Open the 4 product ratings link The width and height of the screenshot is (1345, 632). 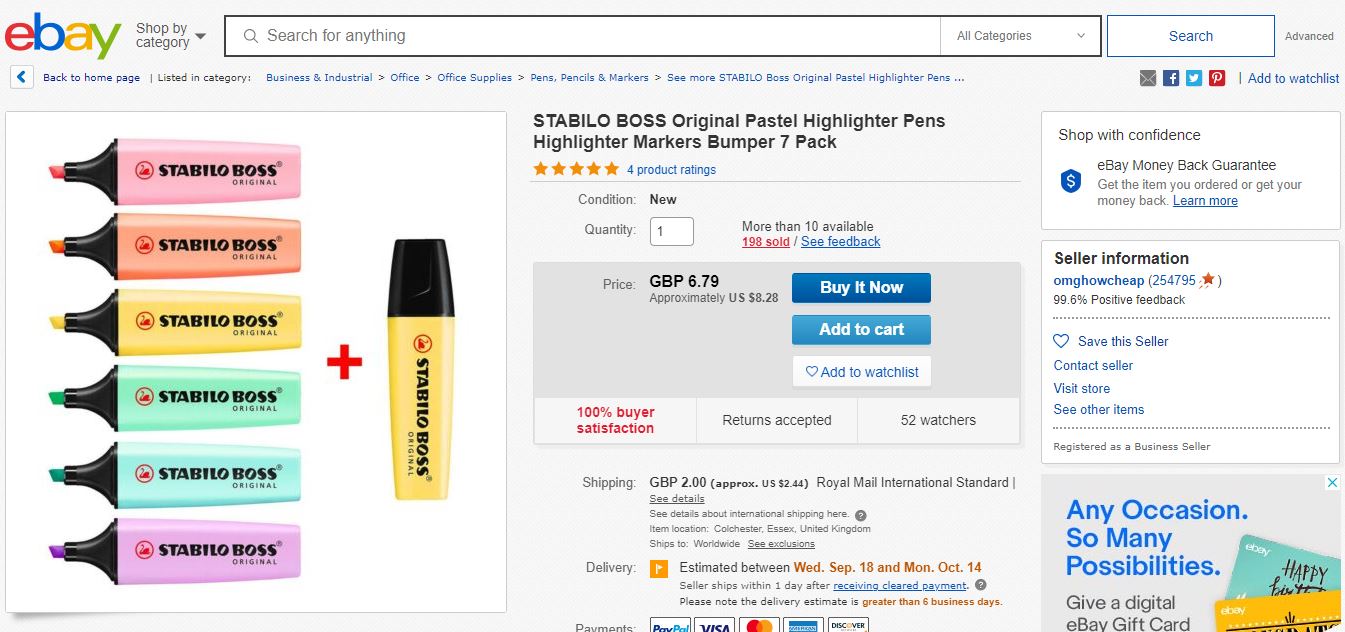point(671,170)
